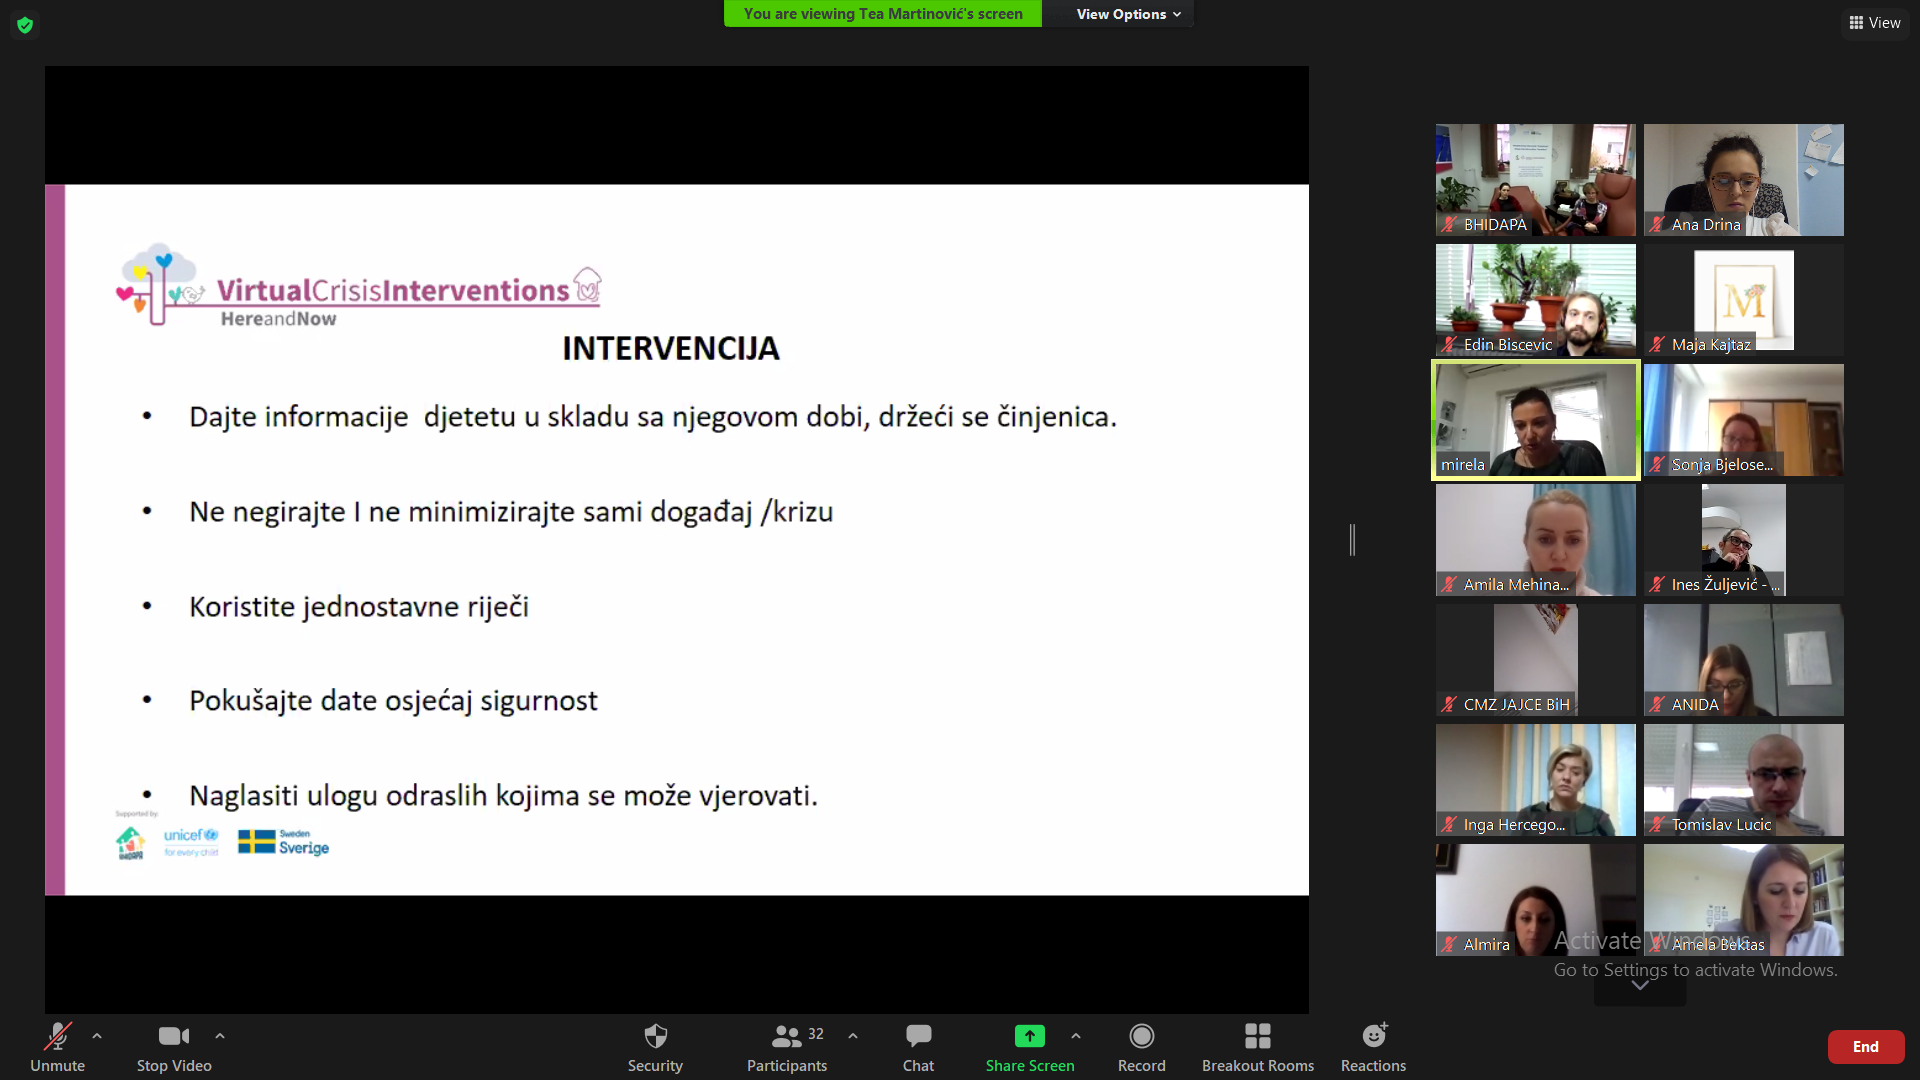Open Breakout Rooms icon
The height and width of the screenshot is (1080, 1920).
[x=1257, y=1036]
